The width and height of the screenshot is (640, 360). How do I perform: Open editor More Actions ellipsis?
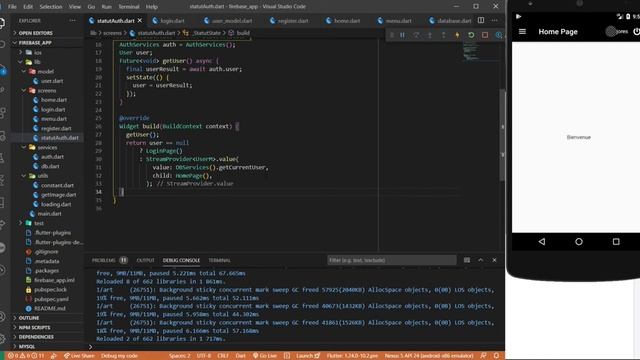pyautogui.click(x=494, y=20)
